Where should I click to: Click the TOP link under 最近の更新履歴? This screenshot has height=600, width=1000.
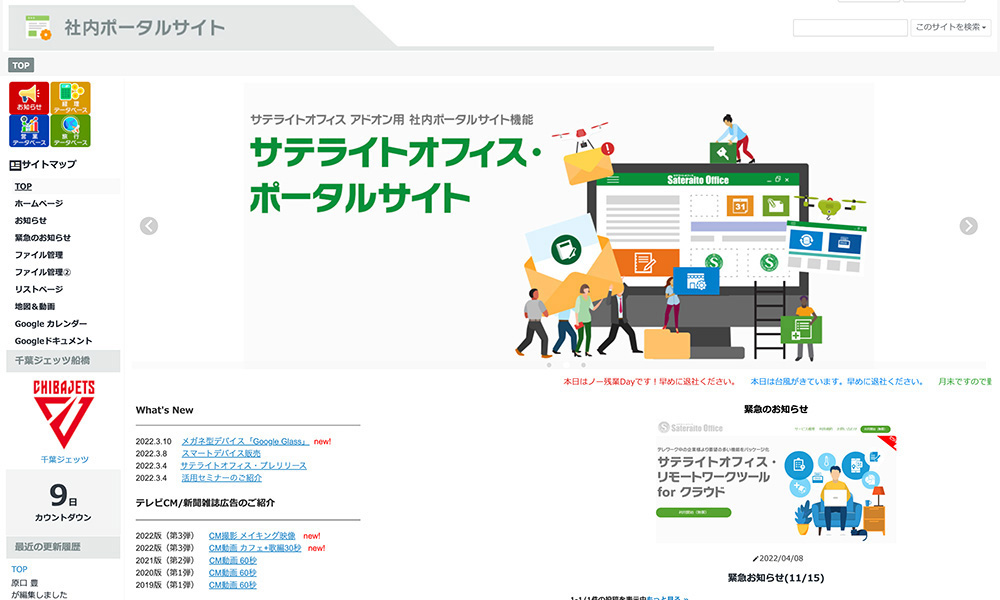19,569
